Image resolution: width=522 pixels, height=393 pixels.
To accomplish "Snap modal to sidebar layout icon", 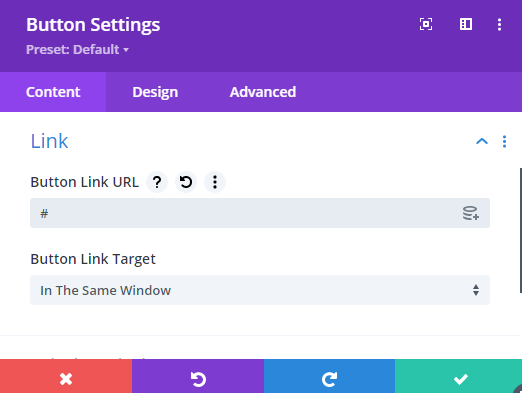I will 466,24.
